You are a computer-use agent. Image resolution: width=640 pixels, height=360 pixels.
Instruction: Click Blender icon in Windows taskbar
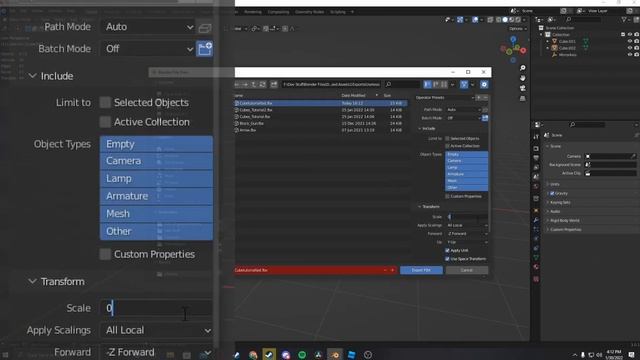point(335,355)
